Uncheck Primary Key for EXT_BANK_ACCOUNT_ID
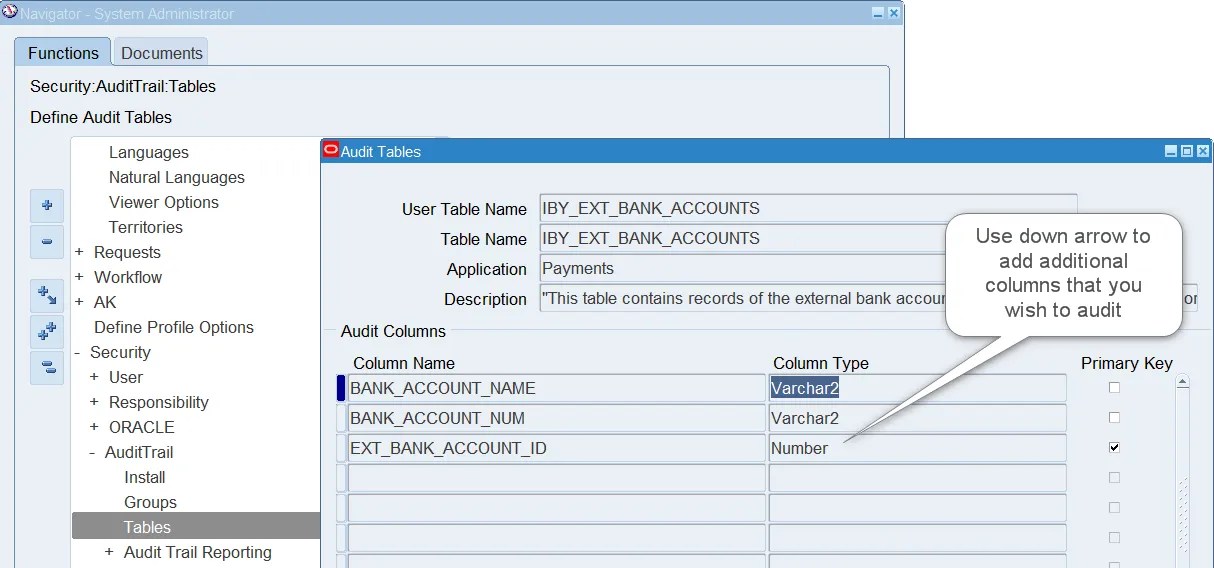The image size is (1214, 568). pyautogui.click(x=1114, y=448)
